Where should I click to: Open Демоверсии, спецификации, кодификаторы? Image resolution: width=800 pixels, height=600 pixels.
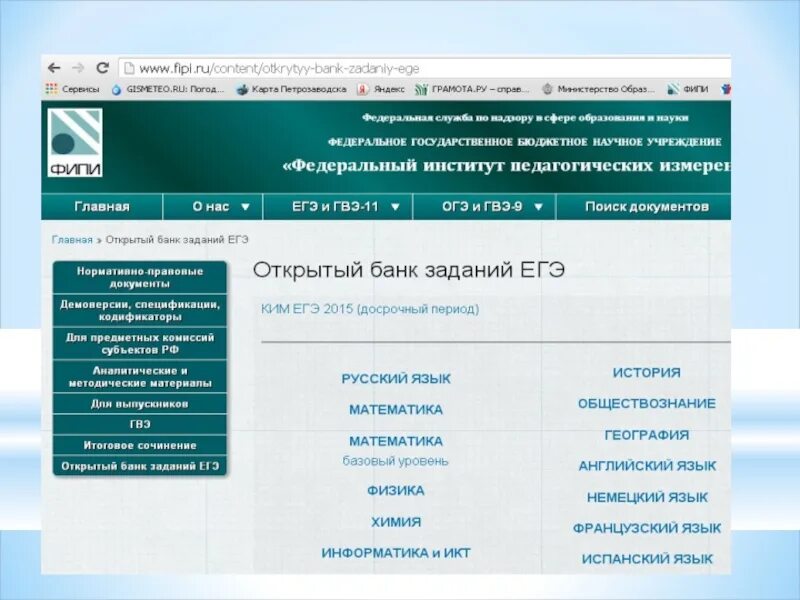pyautogui.click(x=140, y=311)
